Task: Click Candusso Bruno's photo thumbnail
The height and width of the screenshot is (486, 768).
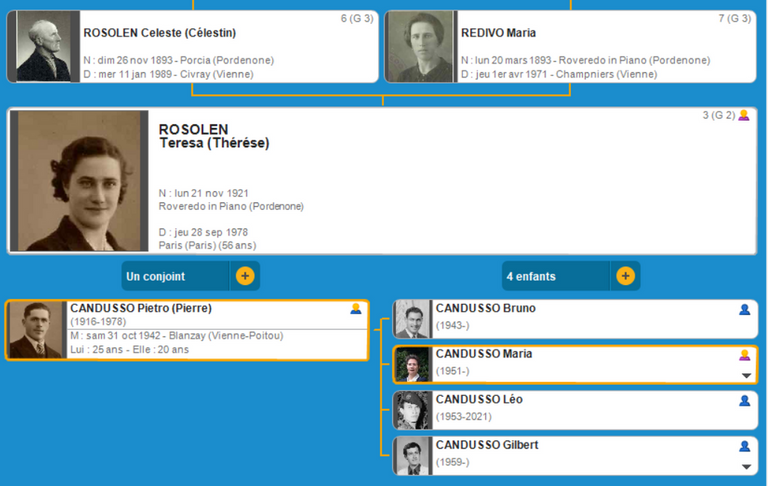Action: [411, 320]
